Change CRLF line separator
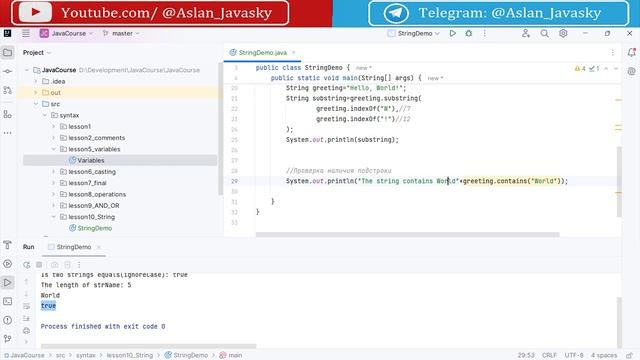The height and width of the screenshot is (360, 640). [x=549, y=356]
